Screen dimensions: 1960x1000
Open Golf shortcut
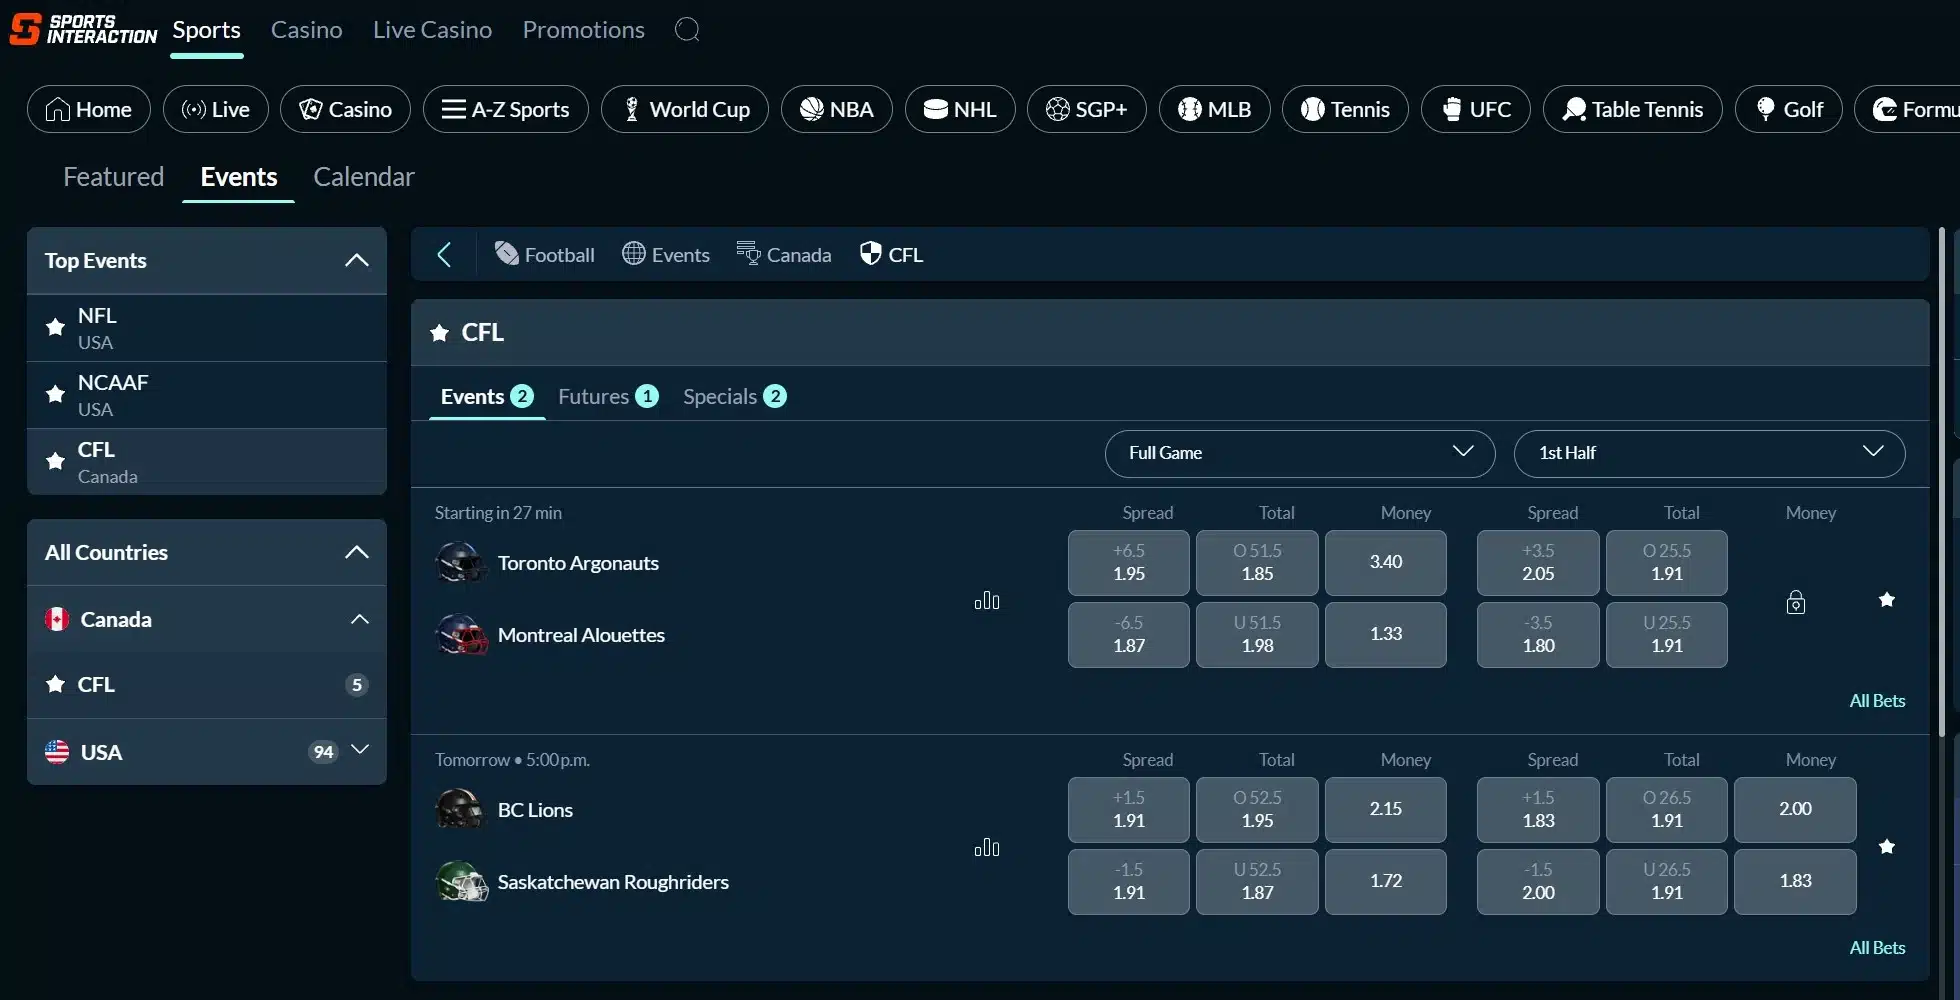click(x=1789, y=109)
